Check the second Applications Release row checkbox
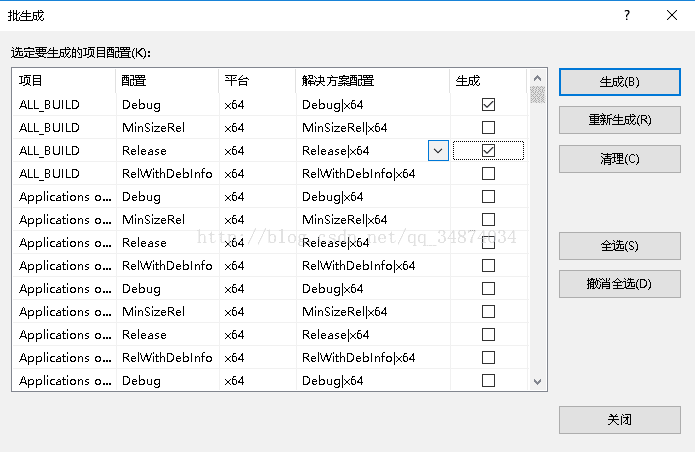Image resolution: width=695 pixels, height=452 pixels. (488, 335)
